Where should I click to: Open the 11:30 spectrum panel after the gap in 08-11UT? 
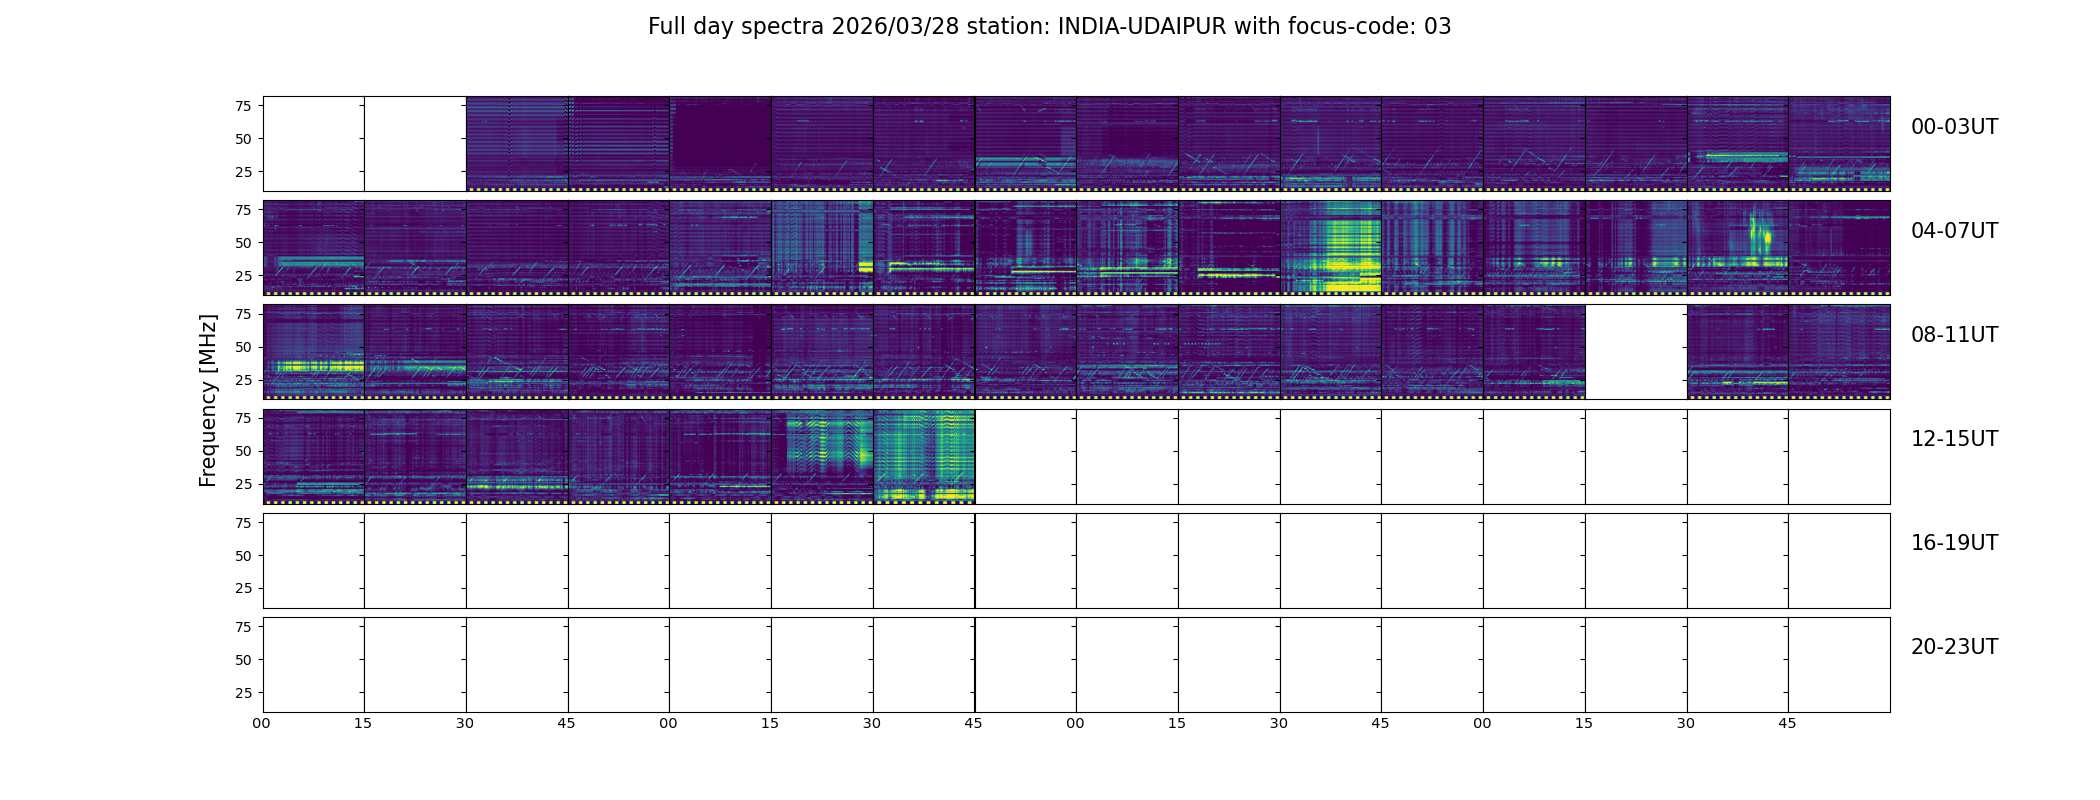[x=1737, y=351]
